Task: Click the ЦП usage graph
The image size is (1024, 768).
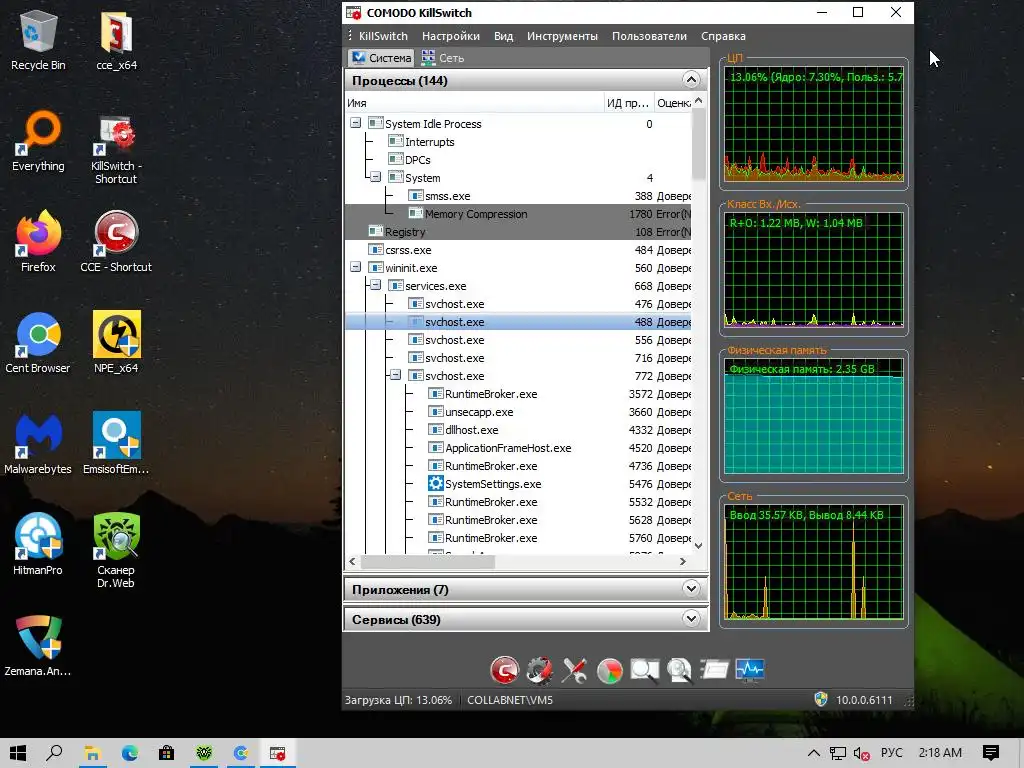Action: click(x=814, y=124)
